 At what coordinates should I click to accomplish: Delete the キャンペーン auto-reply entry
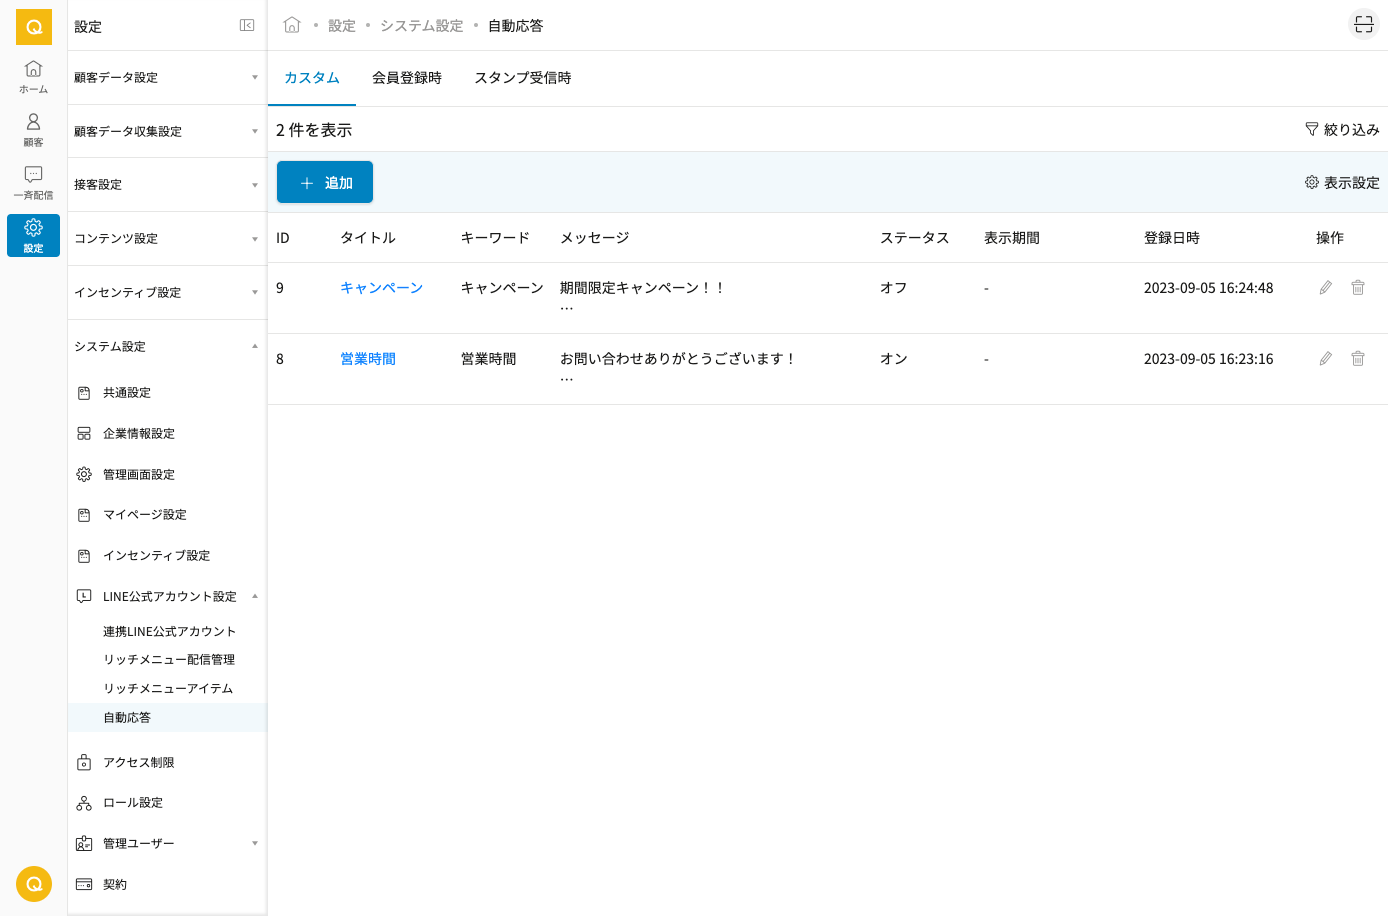[1357, 288]
